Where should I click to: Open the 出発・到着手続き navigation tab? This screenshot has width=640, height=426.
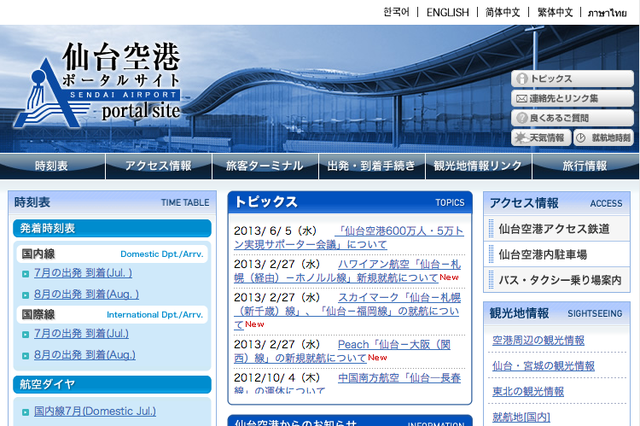pos(372,166)
